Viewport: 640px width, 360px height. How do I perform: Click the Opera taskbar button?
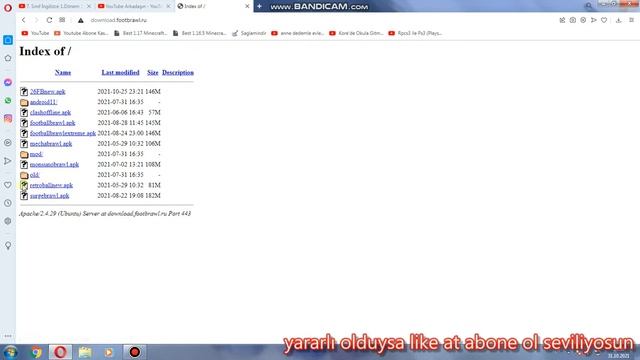pos(60,352)
